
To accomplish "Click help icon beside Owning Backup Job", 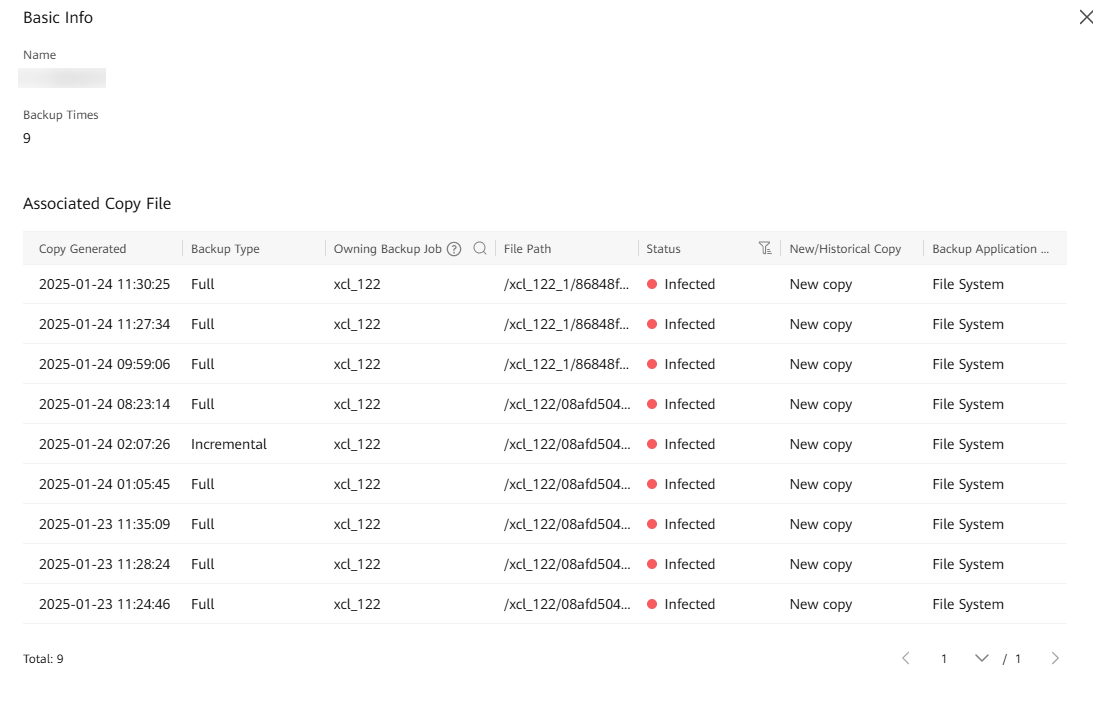I will click(x=454, y=249).
